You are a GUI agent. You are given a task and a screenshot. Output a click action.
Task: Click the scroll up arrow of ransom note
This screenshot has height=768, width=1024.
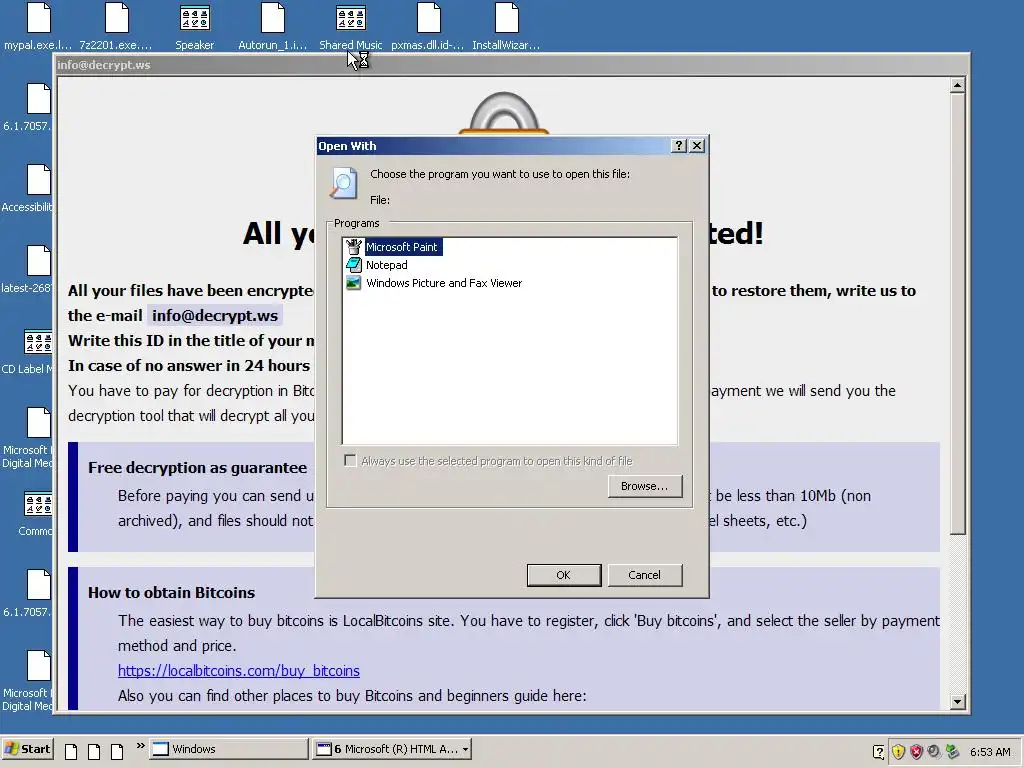[957, 85]
